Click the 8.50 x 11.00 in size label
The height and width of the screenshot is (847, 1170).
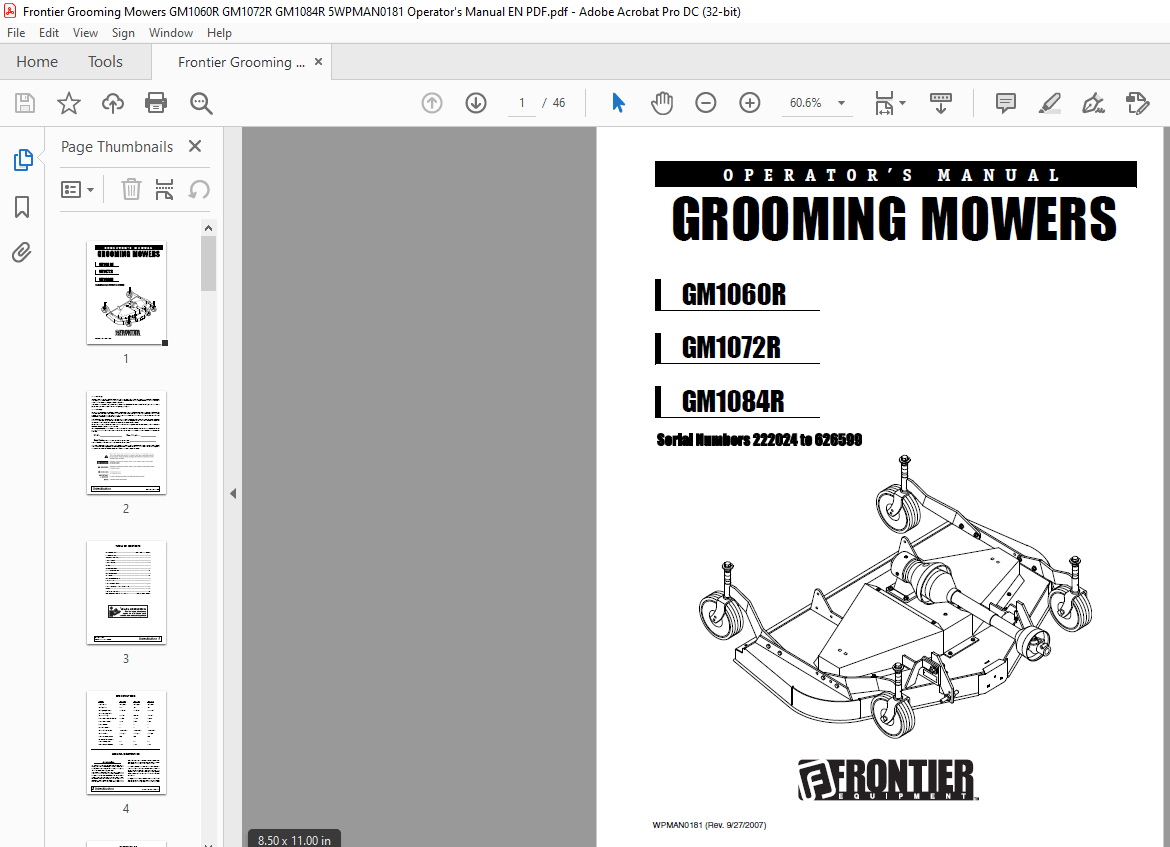[x=294, y=840]
